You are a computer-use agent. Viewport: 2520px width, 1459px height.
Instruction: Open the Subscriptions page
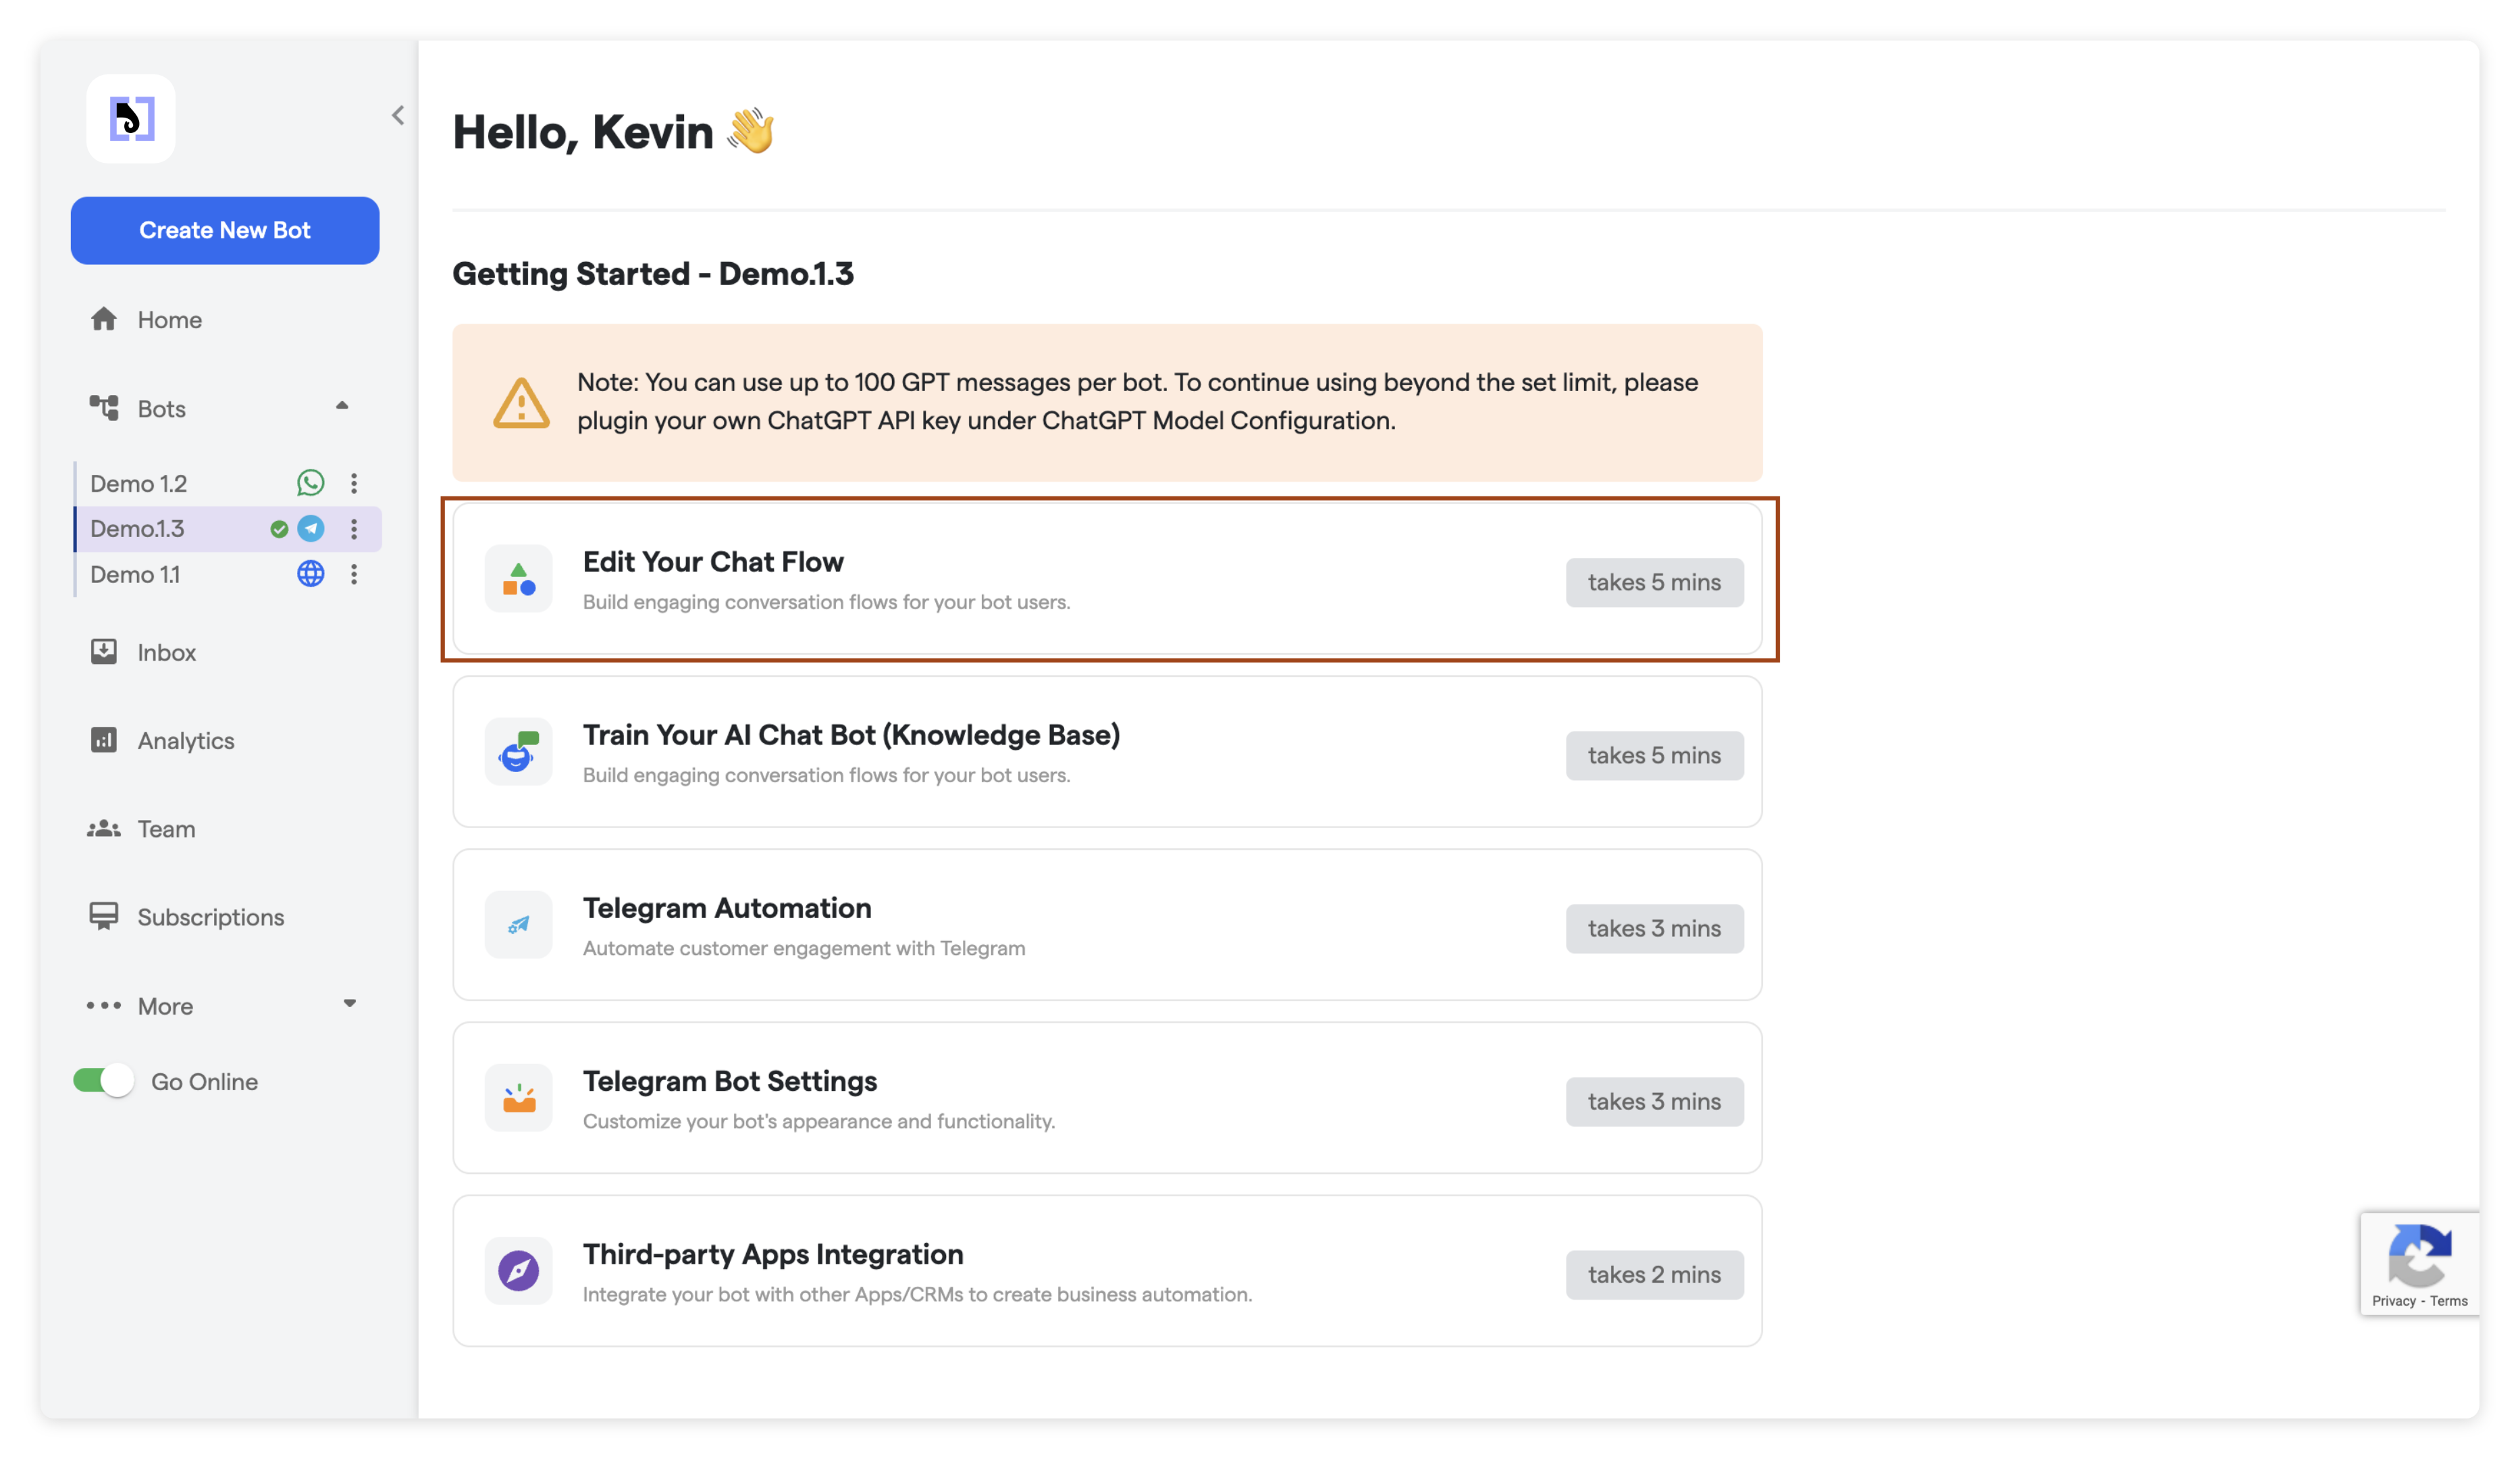(x=210, y=917)
